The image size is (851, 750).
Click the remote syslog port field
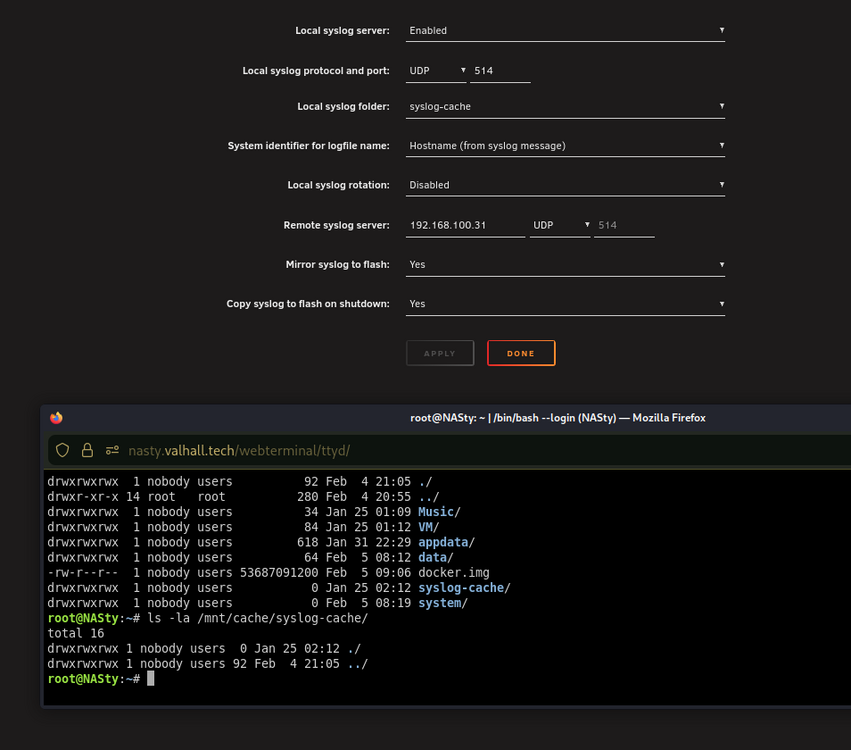(x=624, y=225)
